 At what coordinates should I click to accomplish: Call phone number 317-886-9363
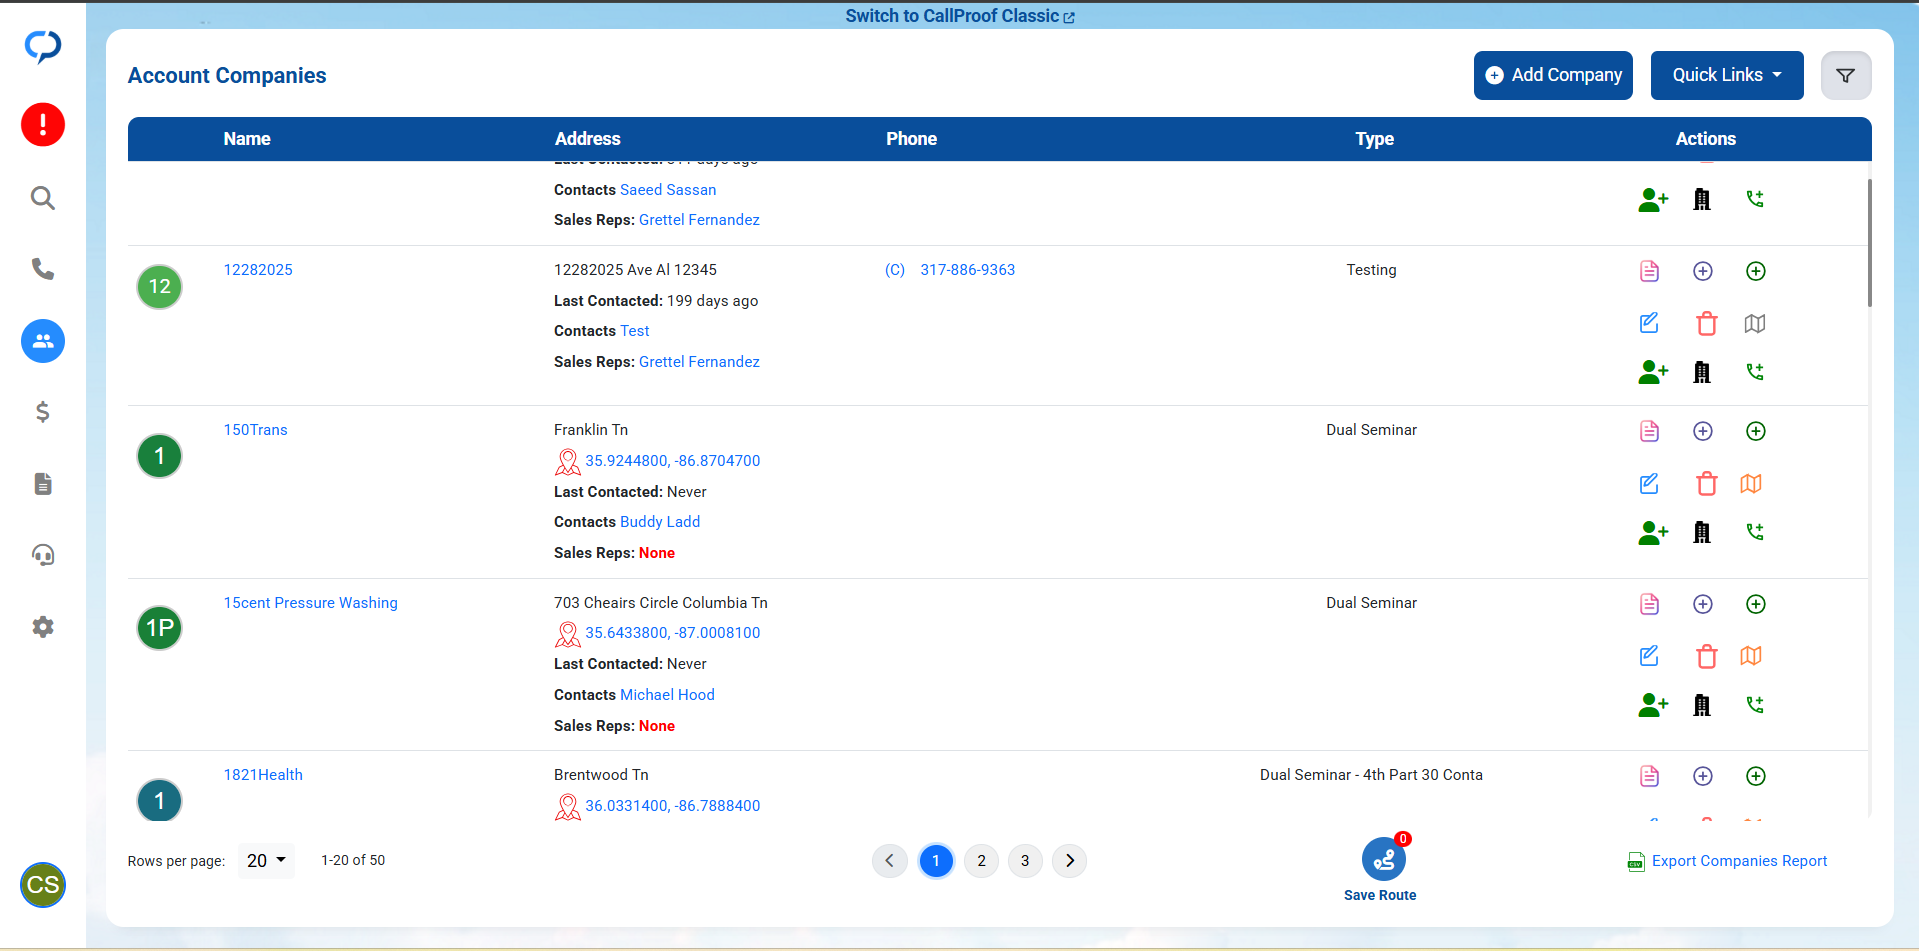[x=967, y=270]
